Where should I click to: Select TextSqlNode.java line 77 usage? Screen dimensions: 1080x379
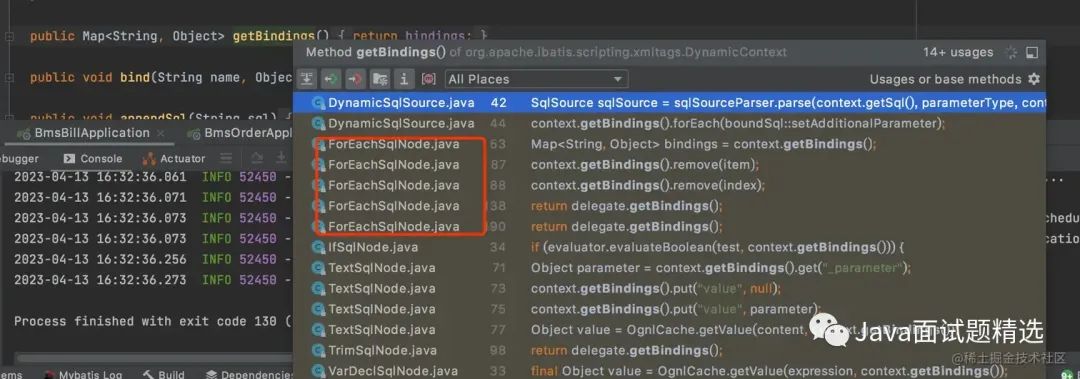coord(669,330)
